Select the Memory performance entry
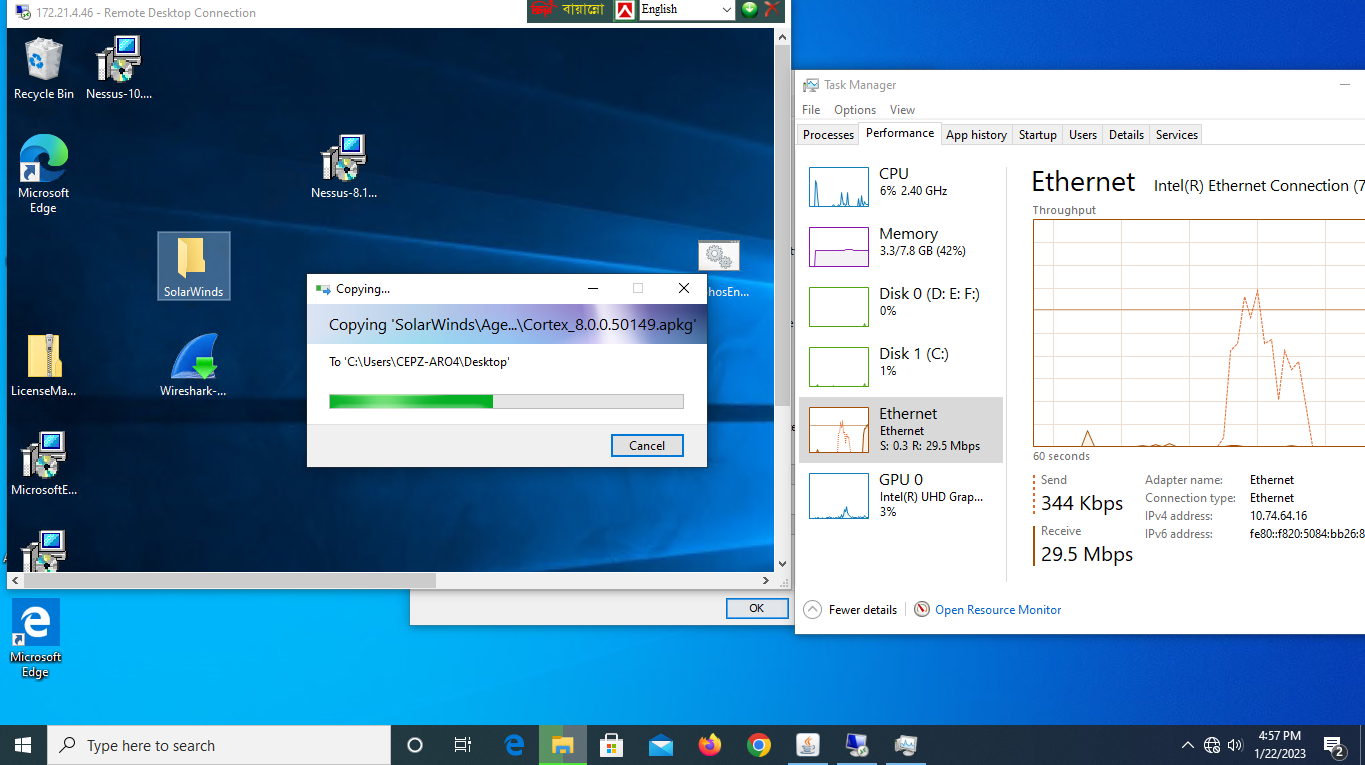This screenshot has height=765, width=1365. point(900,247)
